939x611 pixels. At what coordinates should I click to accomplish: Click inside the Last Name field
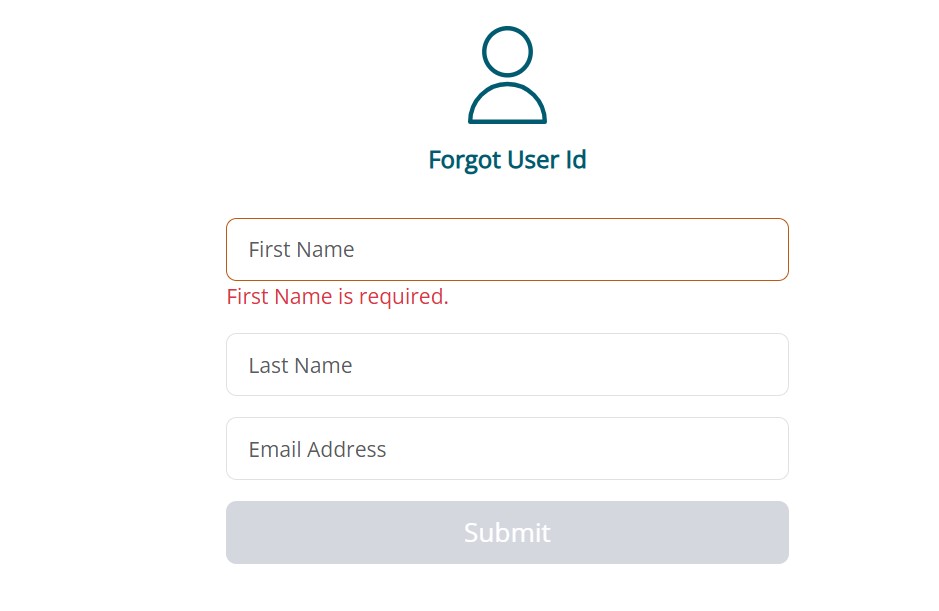click(x=507, y=364)
